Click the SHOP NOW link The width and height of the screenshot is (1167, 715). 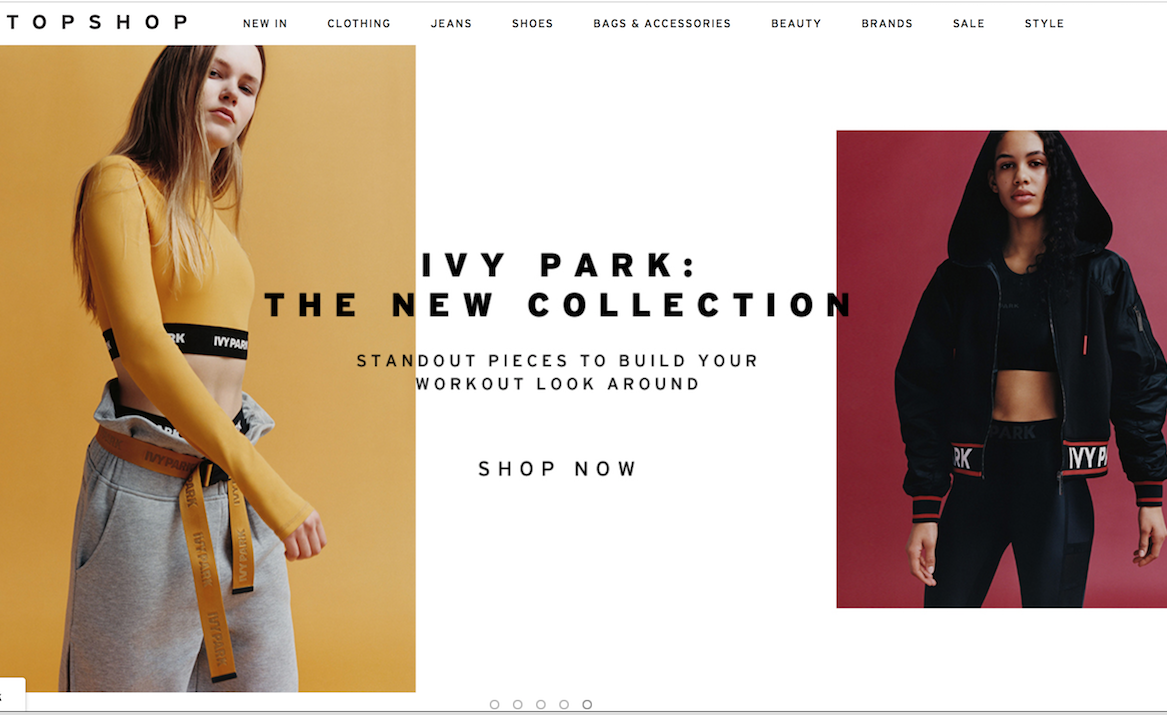point(557,469)
